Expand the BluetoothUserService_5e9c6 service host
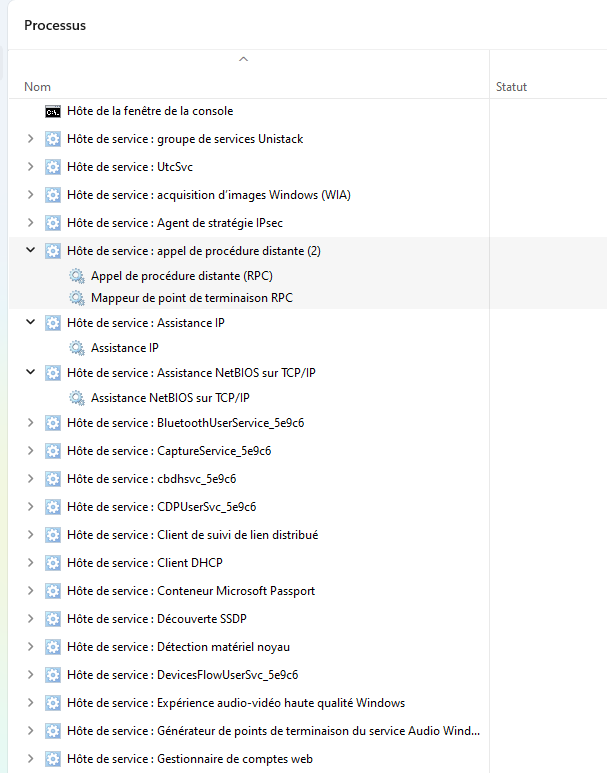 30,423
